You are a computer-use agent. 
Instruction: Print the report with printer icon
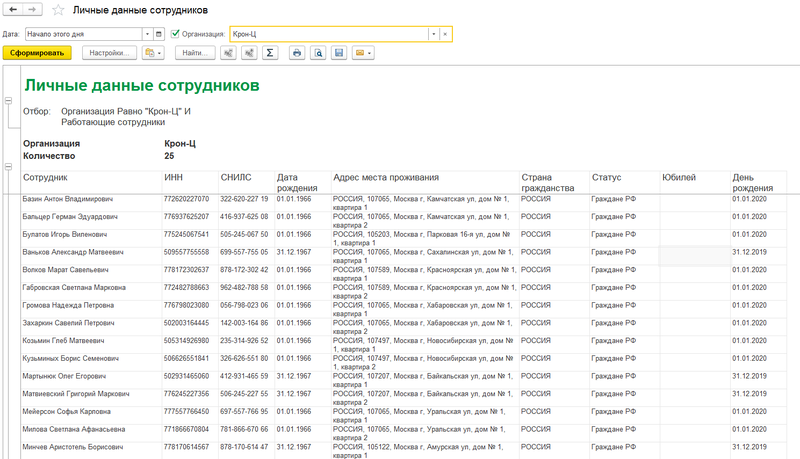297,53
